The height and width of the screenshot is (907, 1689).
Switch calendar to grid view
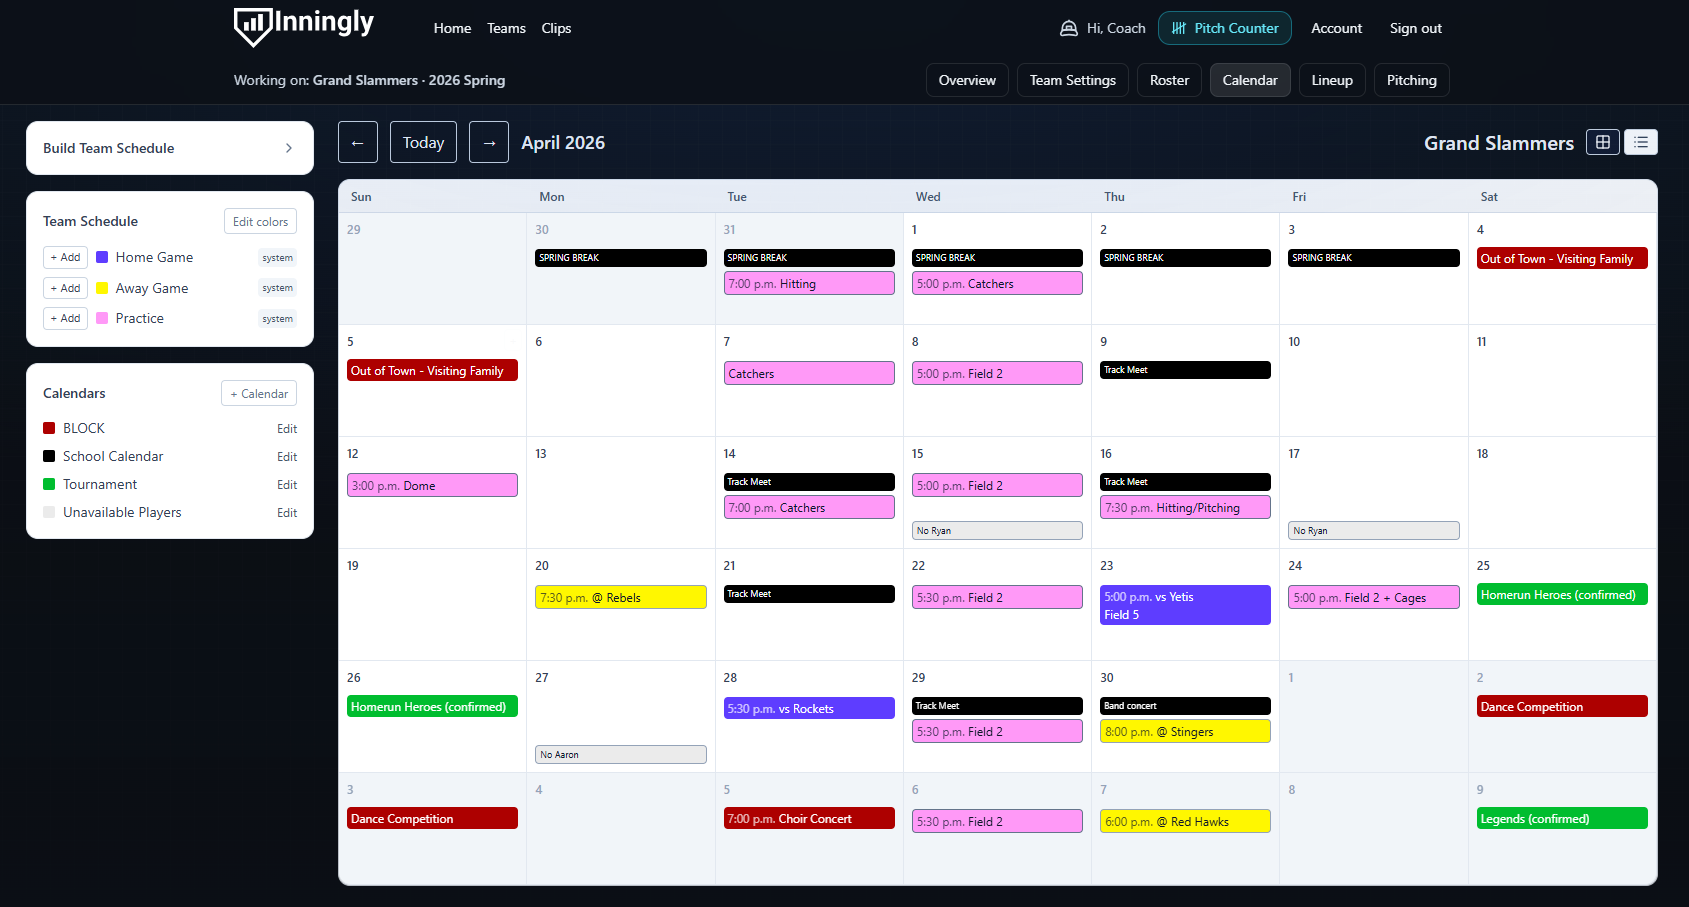(1602, 142)
